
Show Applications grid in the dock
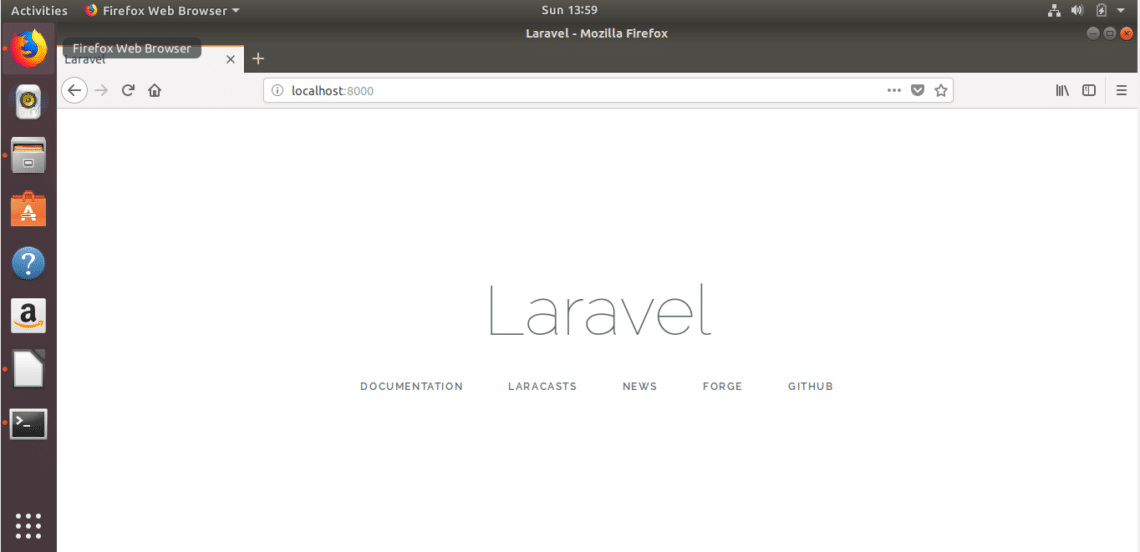(x=28, y=525)
